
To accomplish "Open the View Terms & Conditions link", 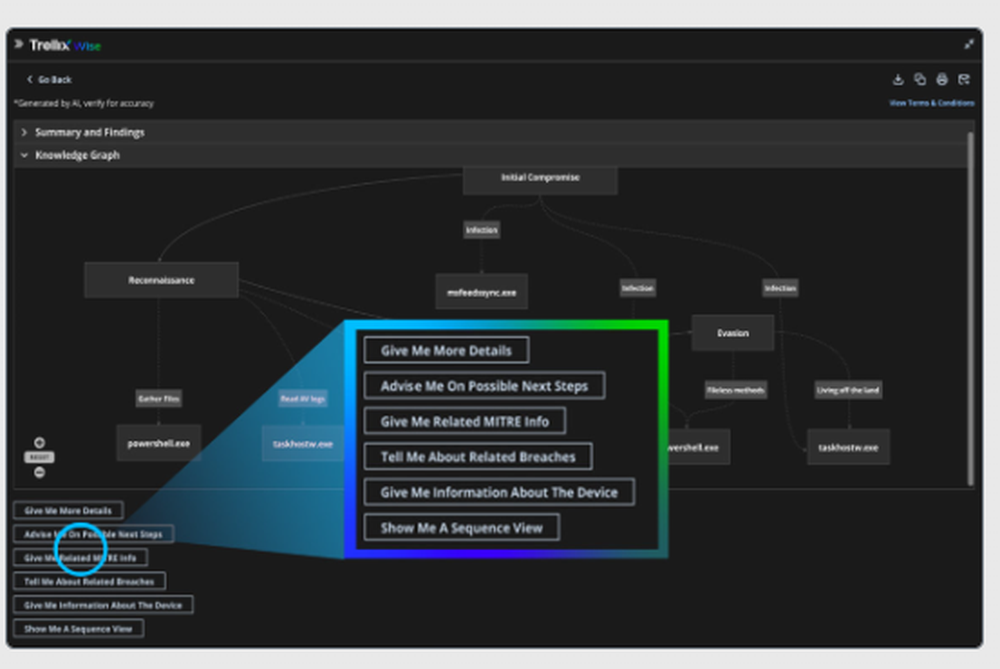I will tap(931, 103).
